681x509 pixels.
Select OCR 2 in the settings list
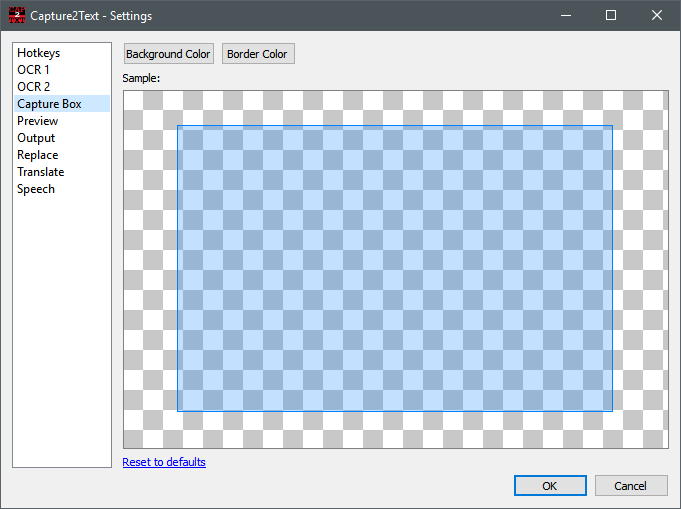click(62, 87)
